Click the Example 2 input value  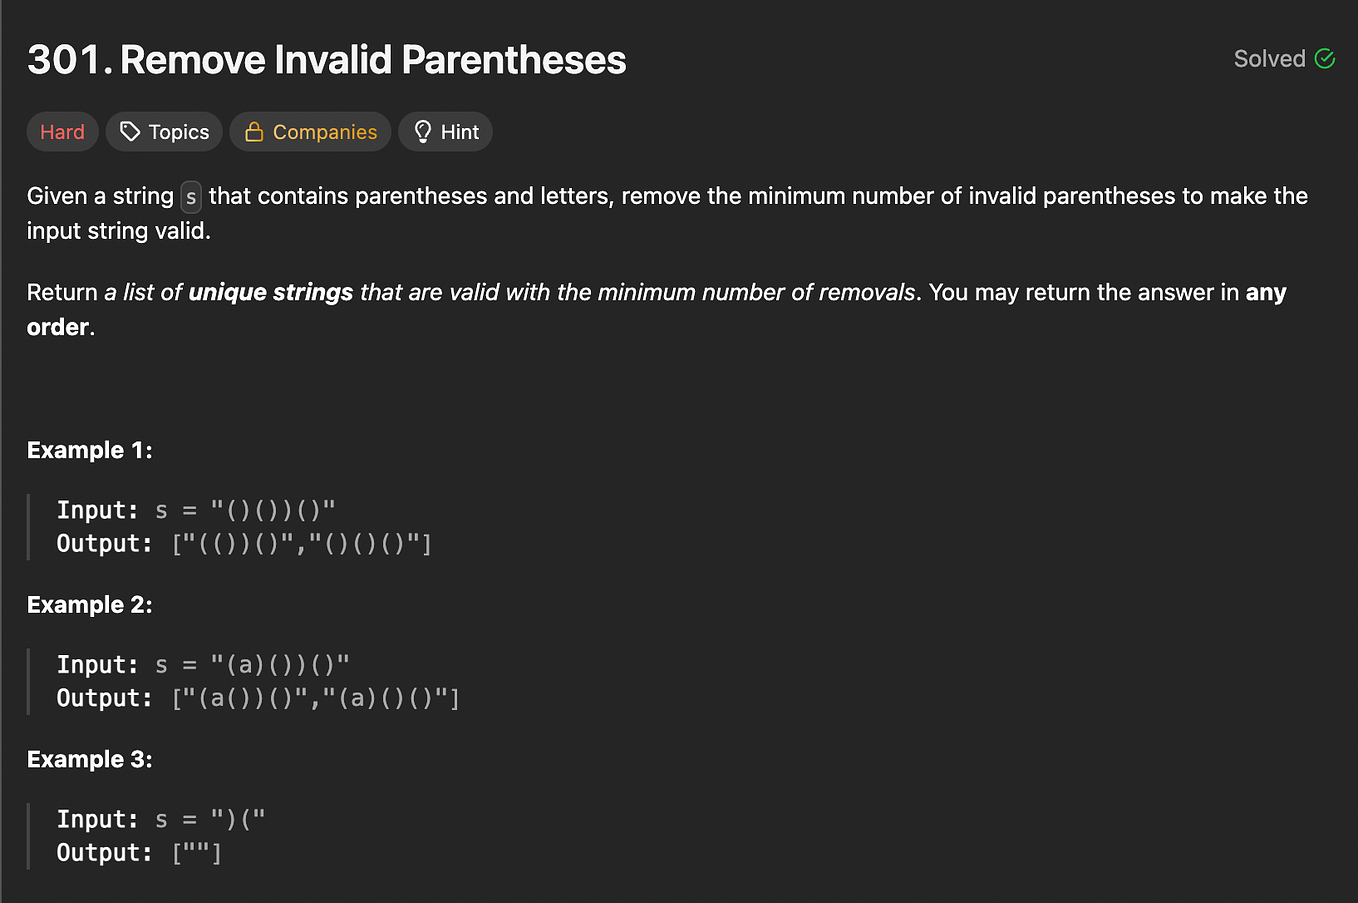[280, 665]
